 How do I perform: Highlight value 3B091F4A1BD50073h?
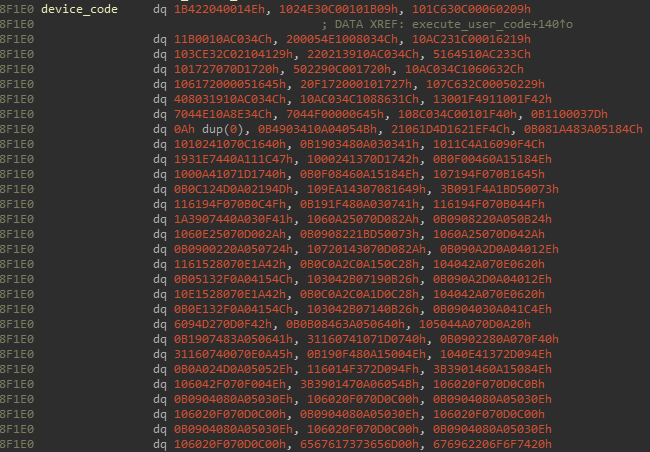(x=500, y=189)
